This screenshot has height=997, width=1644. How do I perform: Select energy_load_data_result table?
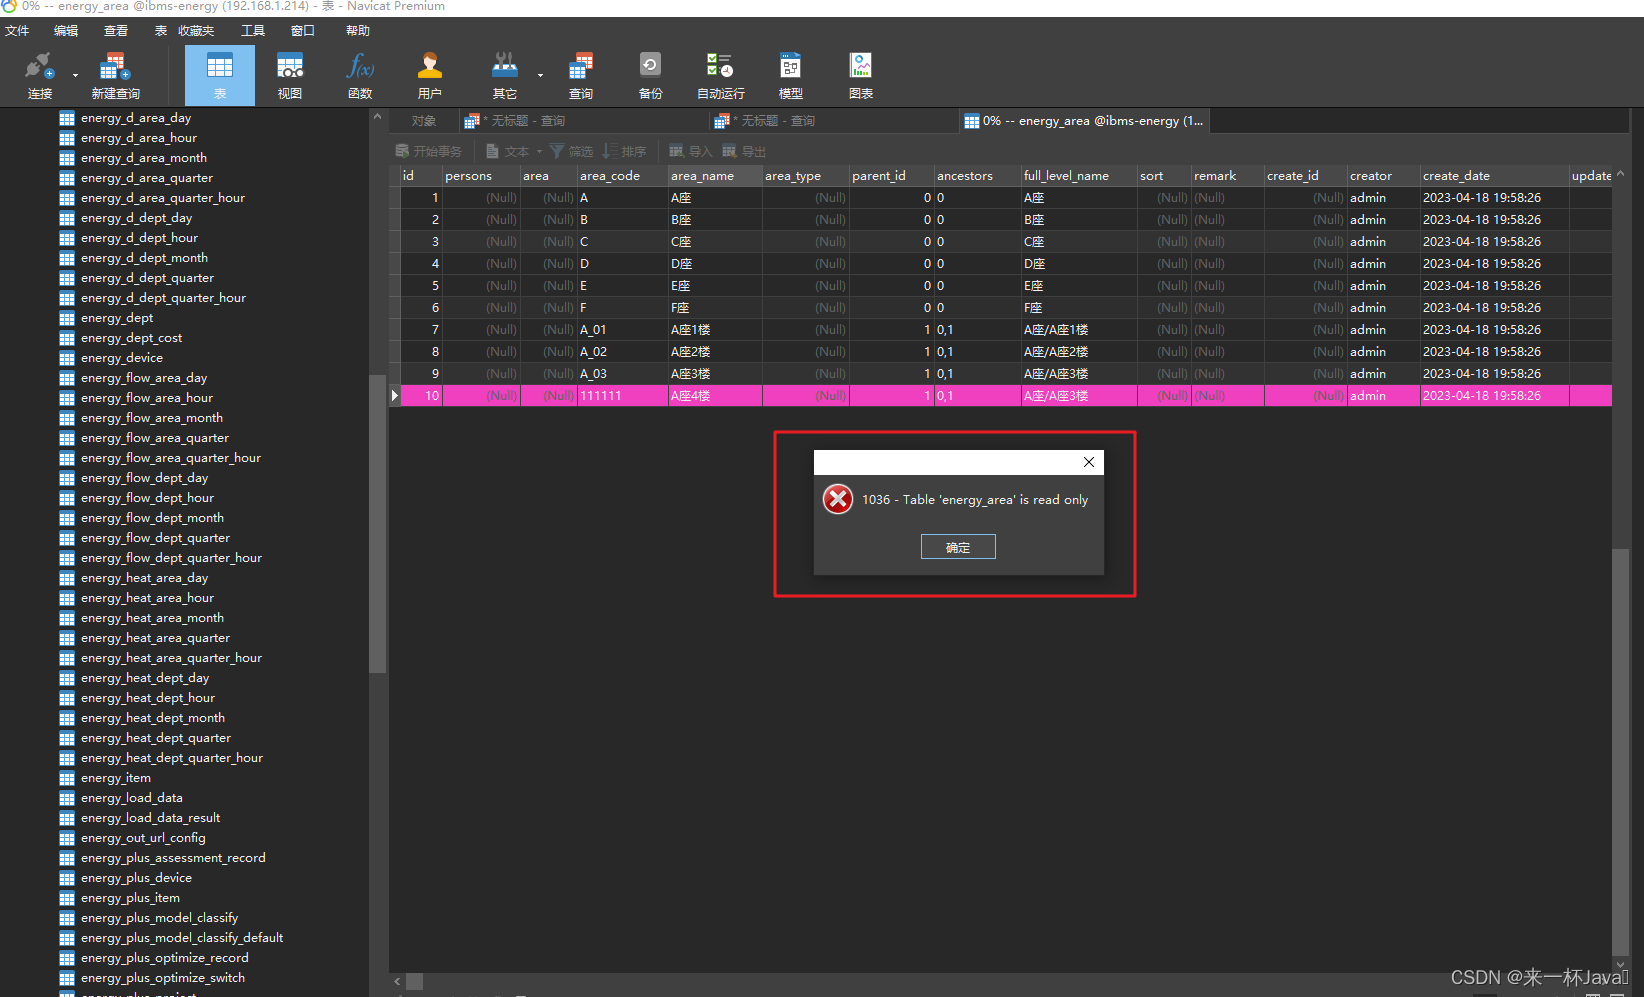tap(151, 818)
